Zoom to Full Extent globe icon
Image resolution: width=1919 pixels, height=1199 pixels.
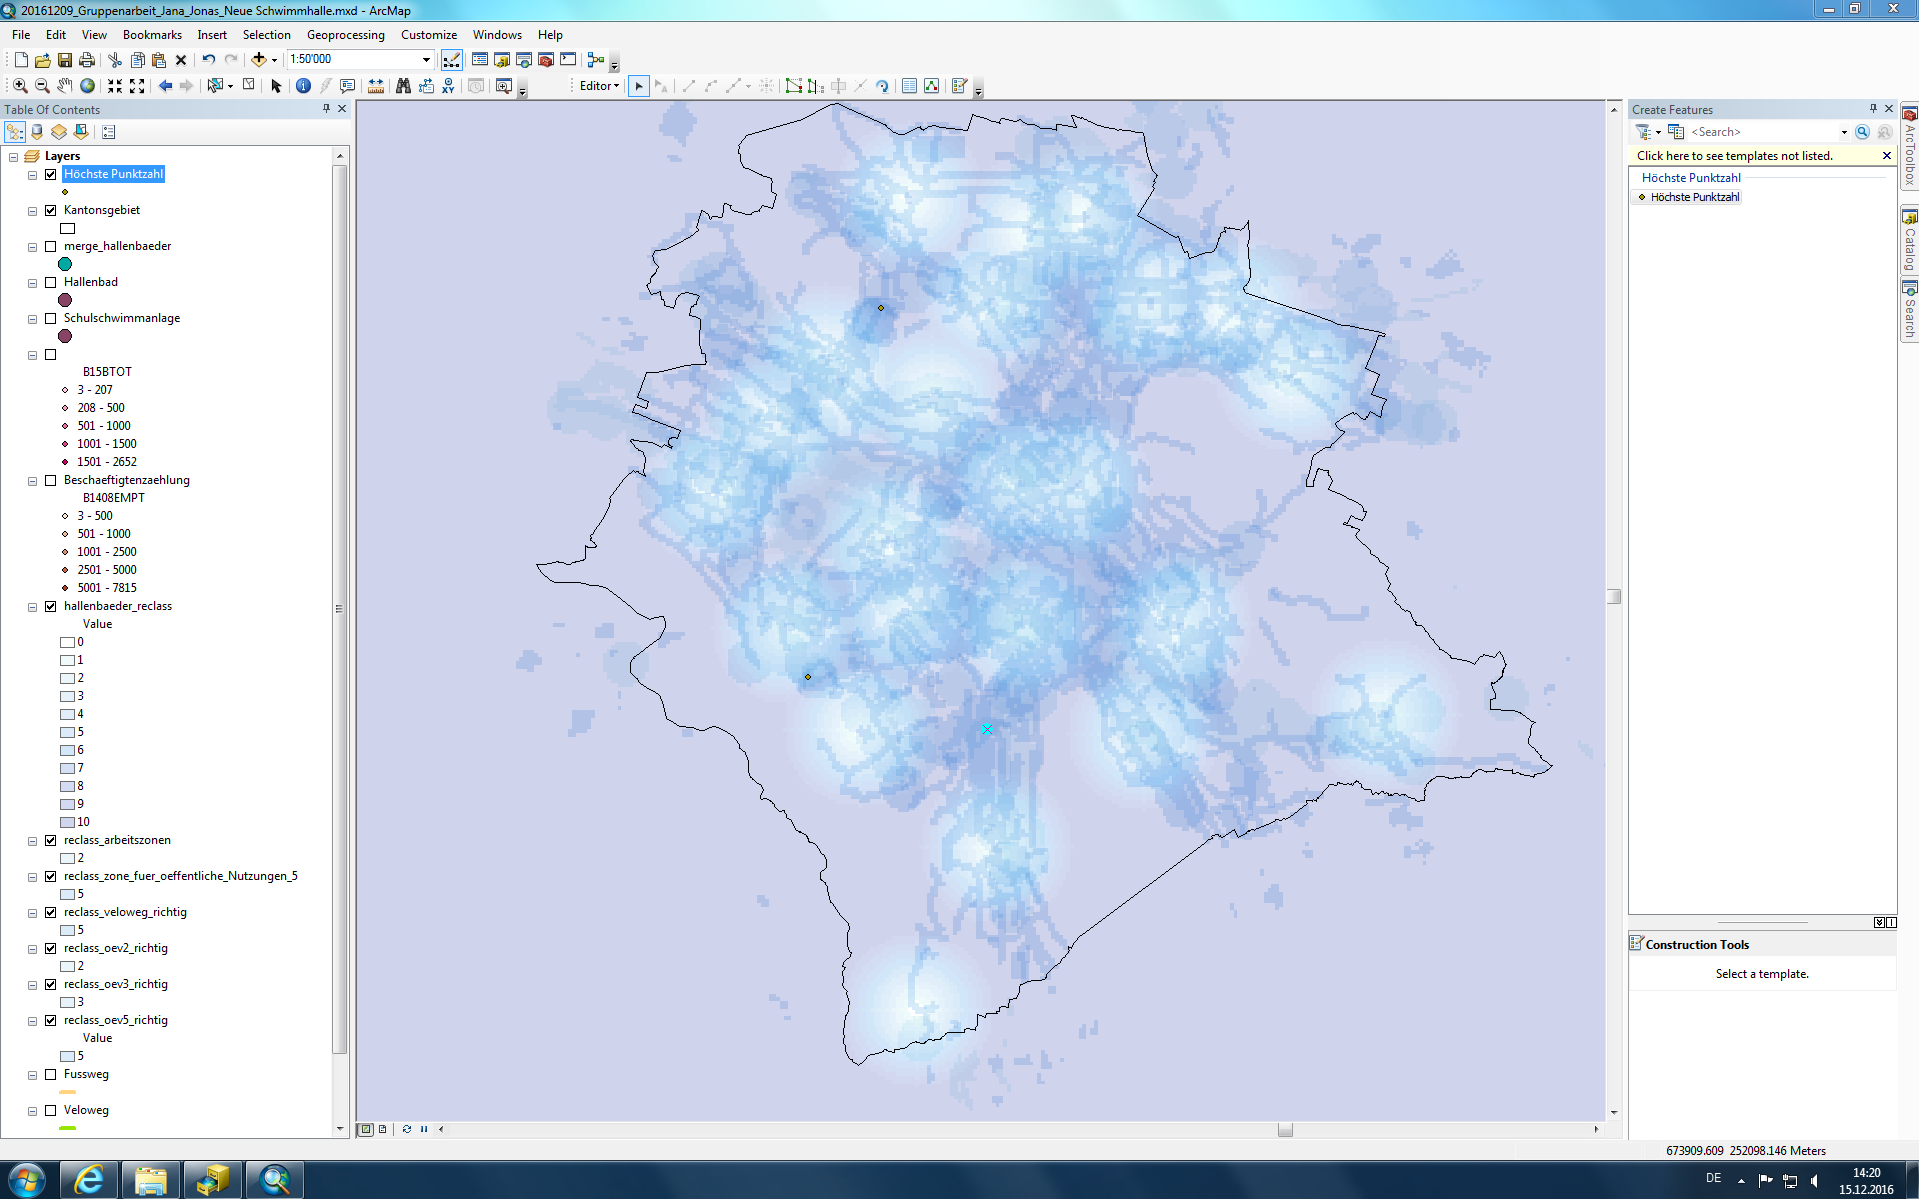[88, 86]
